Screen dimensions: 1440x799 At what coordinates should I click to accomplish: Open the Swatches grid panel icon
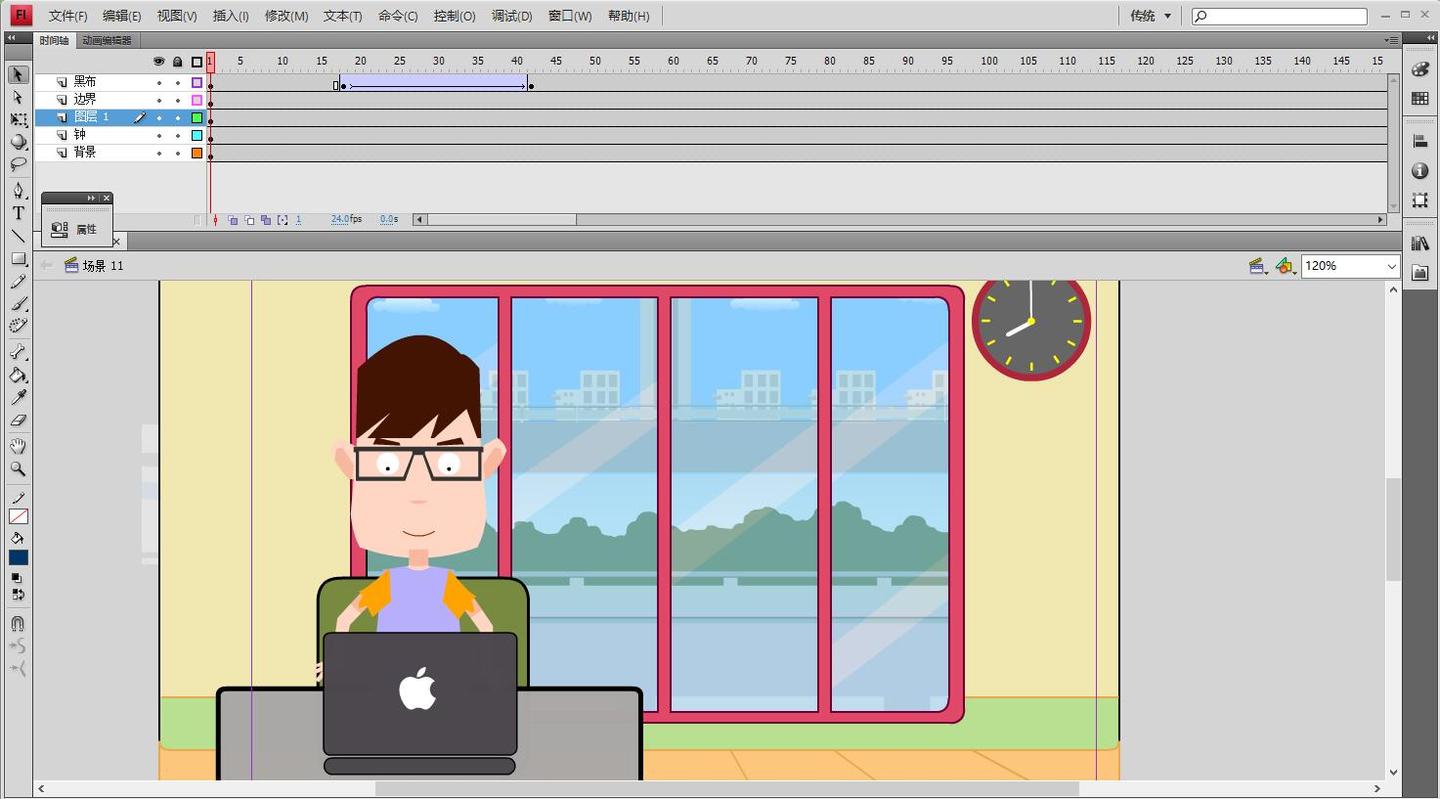(x=1420, y=98)
